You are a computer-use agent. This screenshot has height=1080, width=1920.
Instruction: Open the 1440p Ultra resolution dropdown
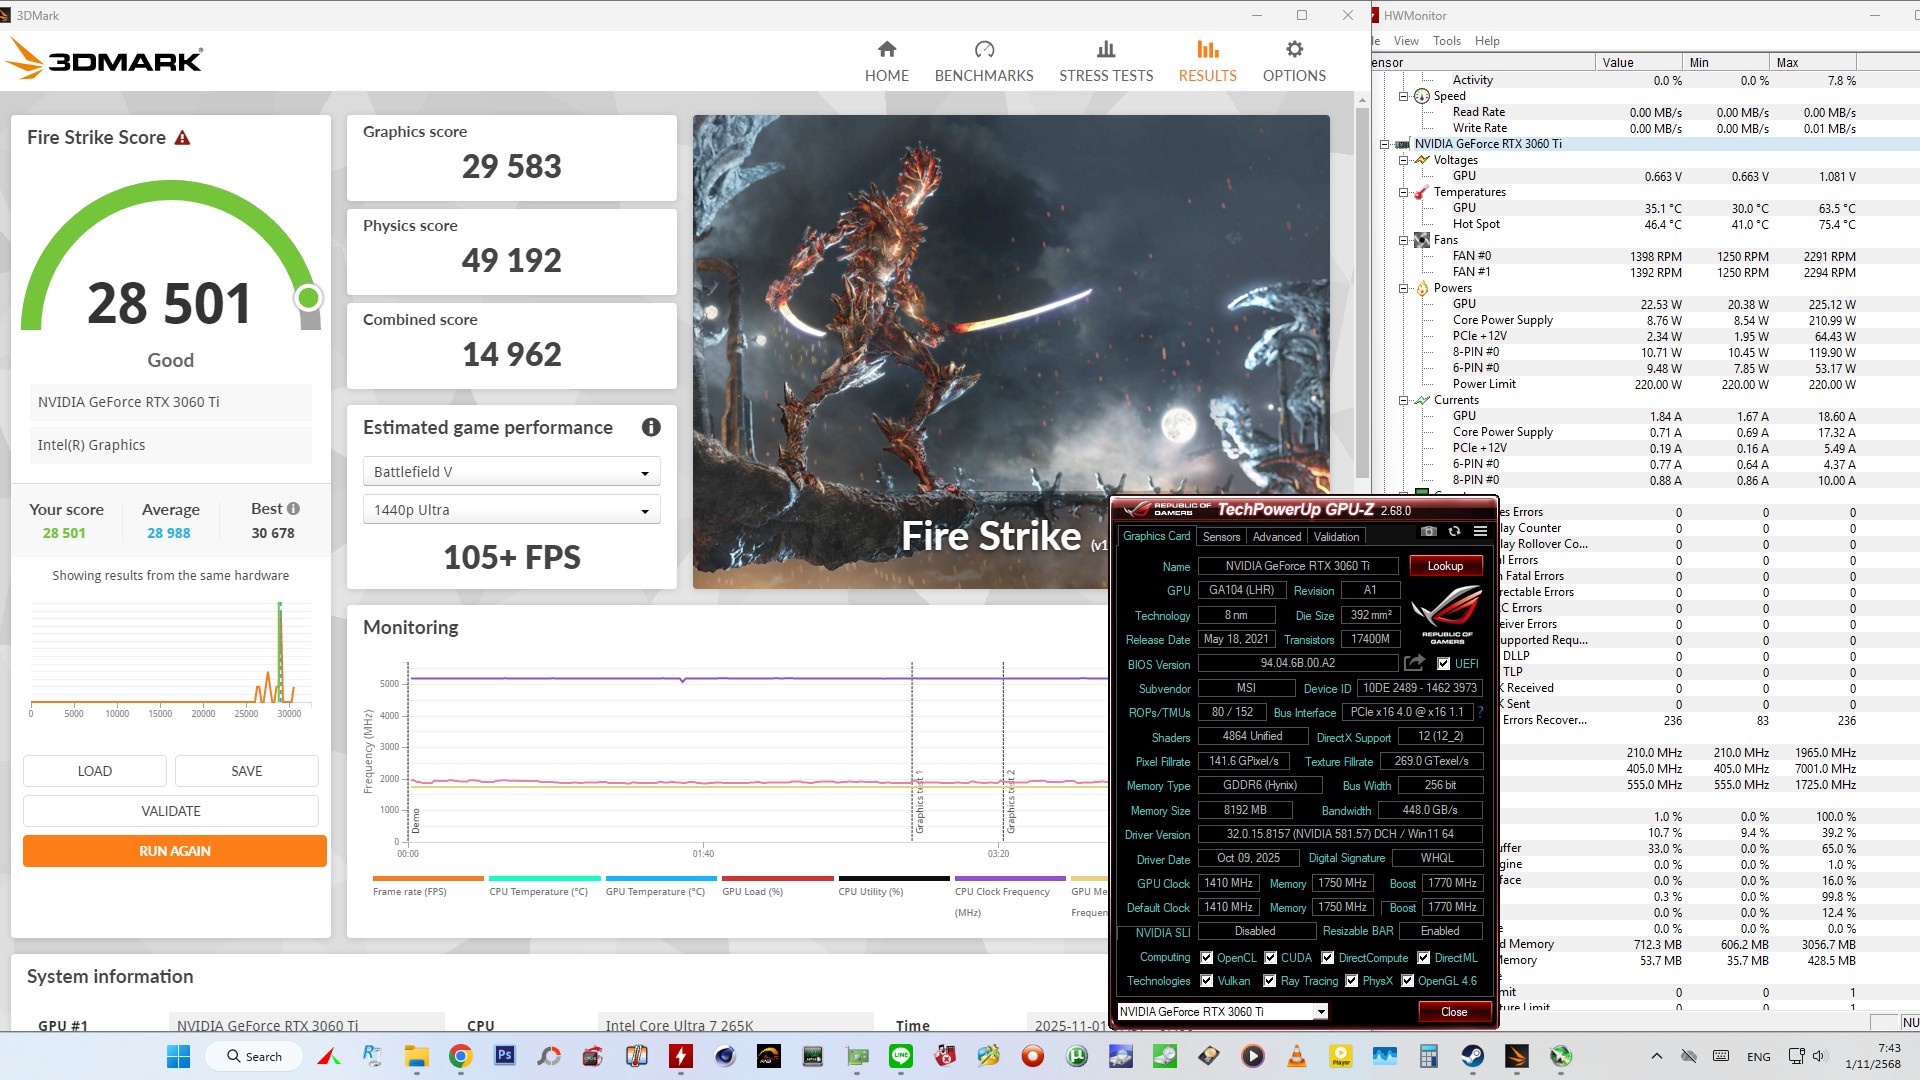(x=511, y=510)
